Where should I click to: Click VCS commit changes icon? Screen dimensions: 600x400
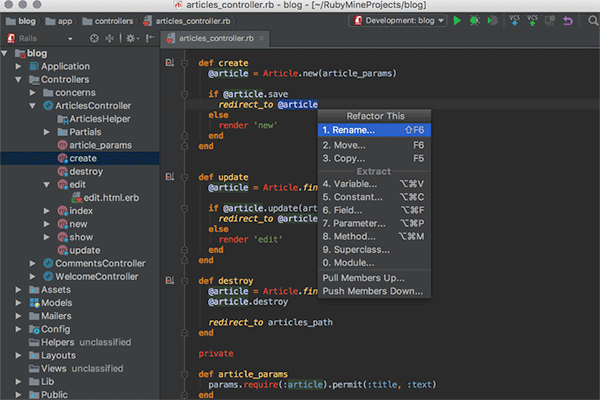point(532,21)
